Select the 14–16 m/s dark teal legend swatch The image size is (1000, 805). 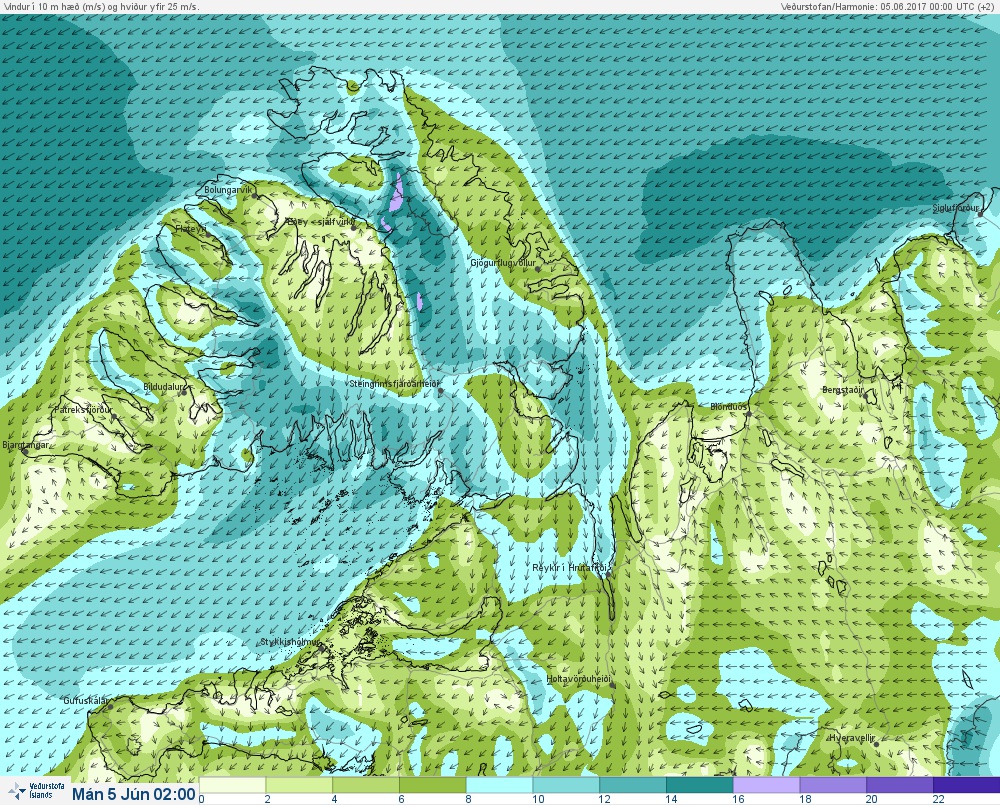click(700, 785)
